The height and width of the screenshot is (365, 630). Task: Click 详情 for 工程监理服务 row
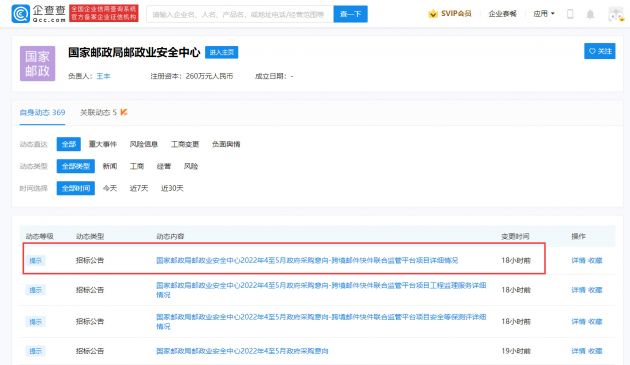[x=578, y=290]
